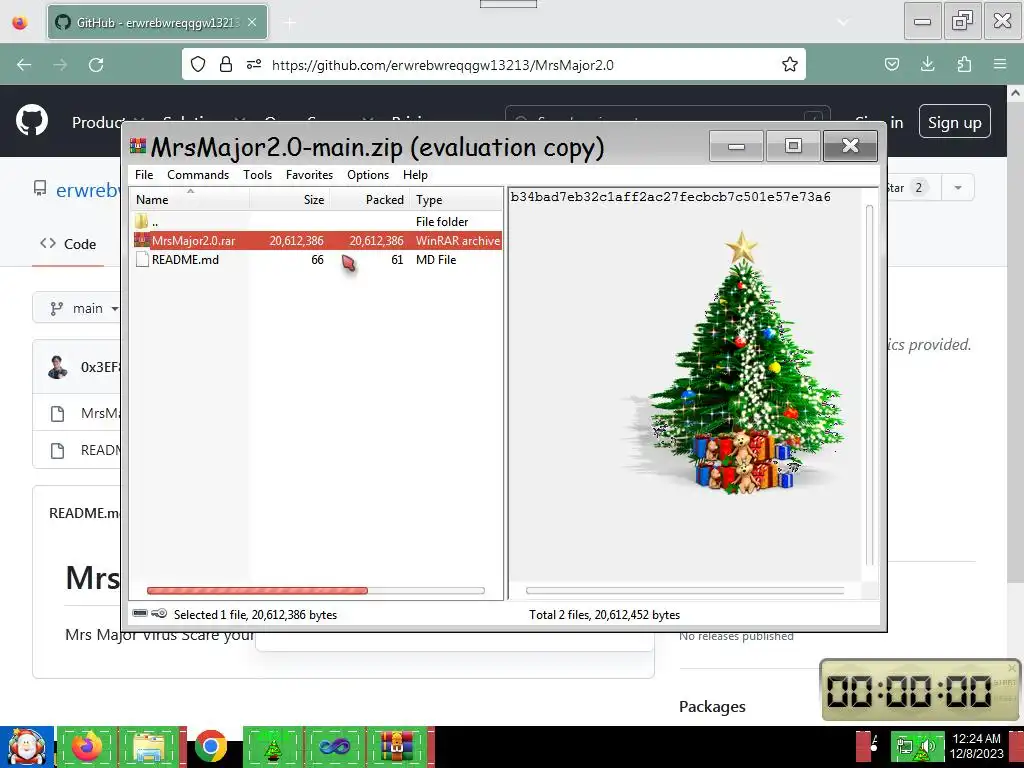Reload the page in Firefox
Viewport: 1024px width, 768px height.
96,65
